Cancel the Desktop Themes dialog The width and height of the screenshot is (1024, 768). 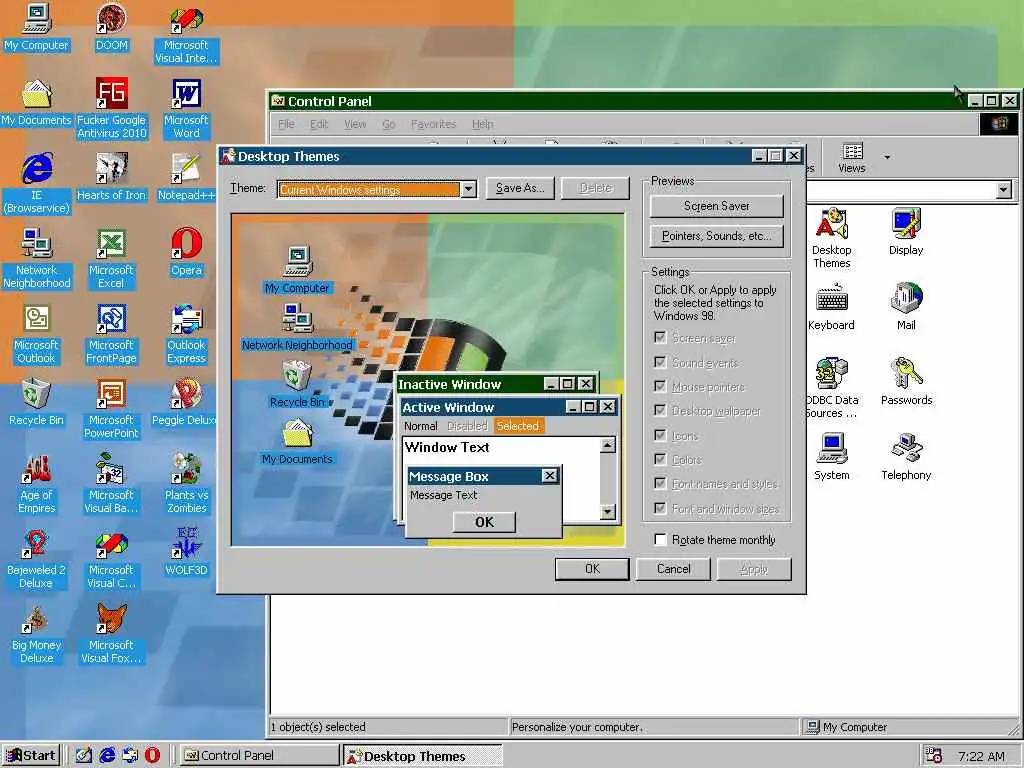click(673, 569)
